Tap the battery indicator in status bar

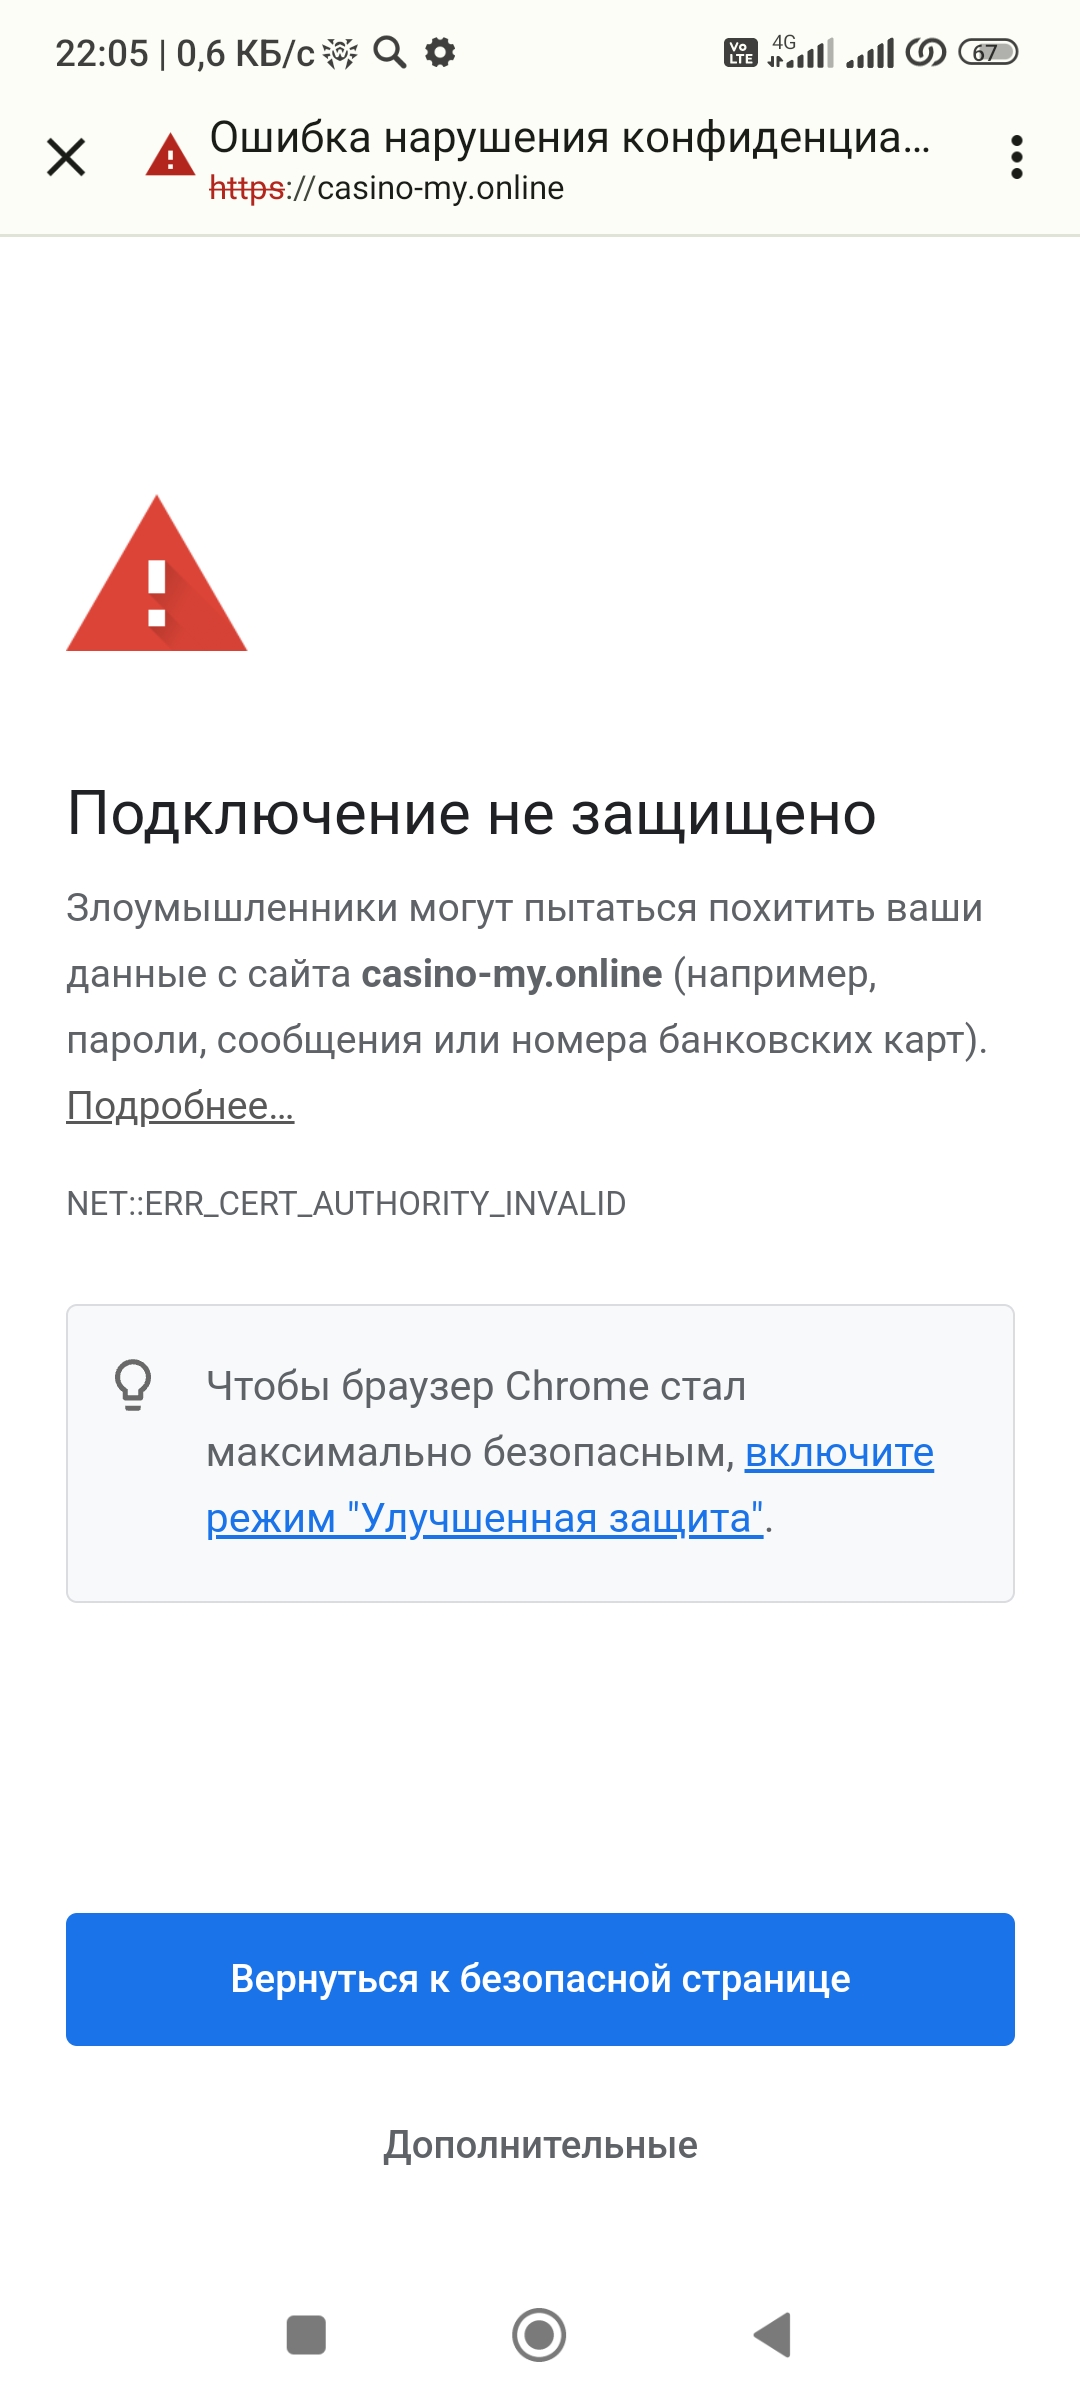coord(987,52)
